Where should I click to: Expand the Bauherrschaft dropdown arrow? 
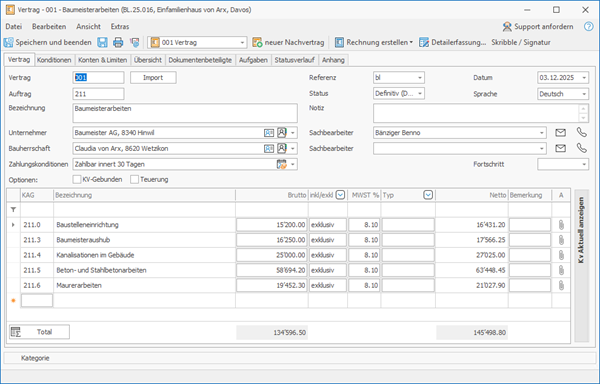(x=293, y=148)
